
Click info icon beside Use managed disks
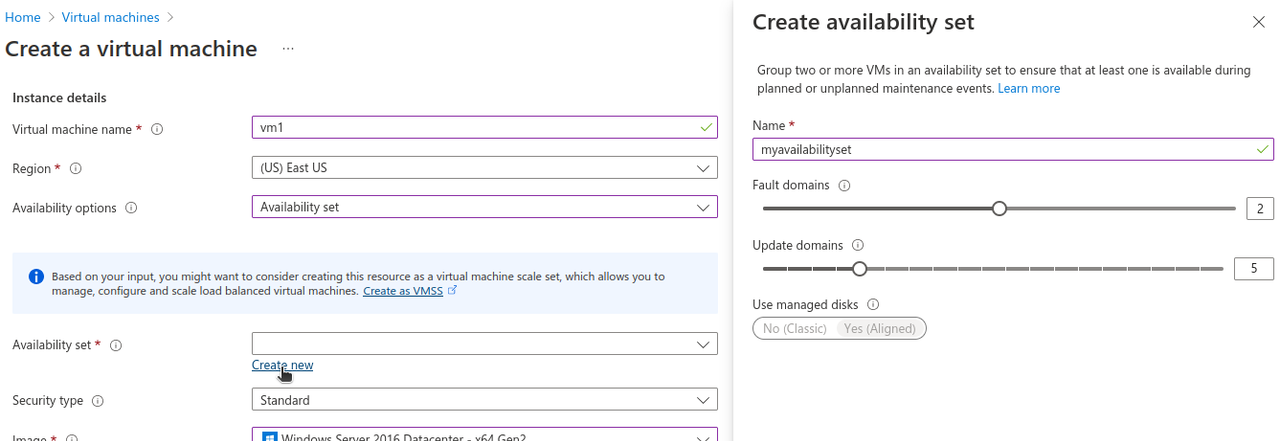873,304
